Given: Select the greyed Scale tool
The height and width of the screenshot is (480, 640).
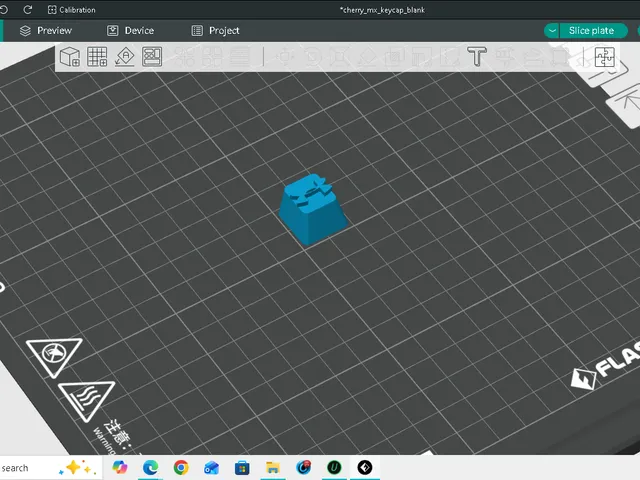Looking at the screenshot, I should [x=340, y=57].
